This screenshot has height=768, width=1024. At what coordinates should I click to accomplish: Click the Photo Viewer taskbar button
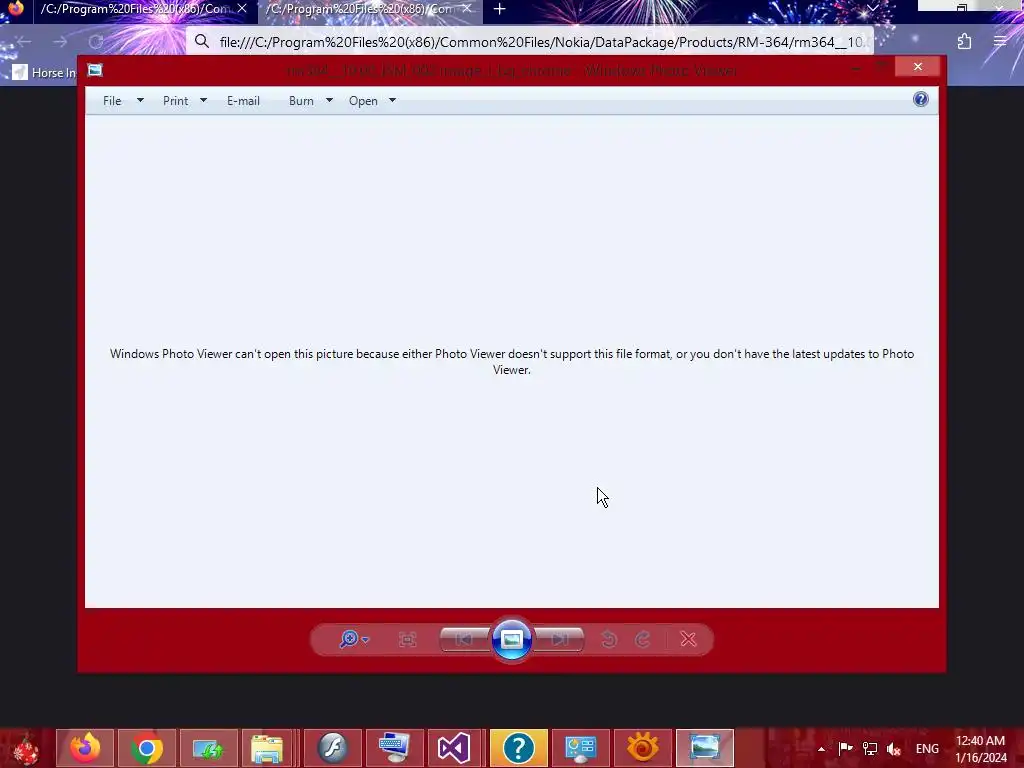pos(705,748)
